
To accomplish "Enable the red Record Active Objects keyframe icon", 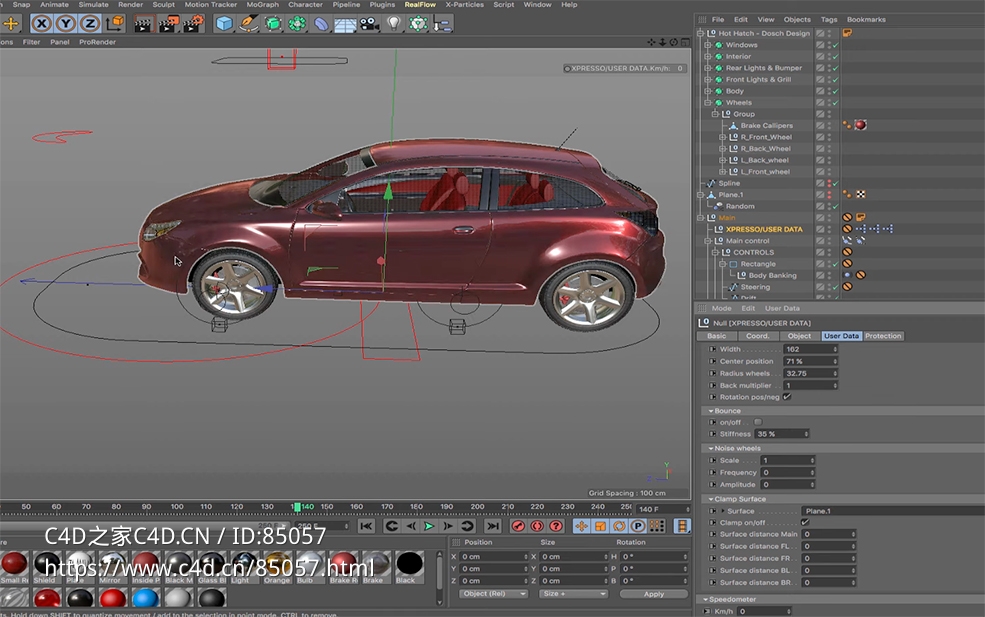I will click(x=516, y=525).
